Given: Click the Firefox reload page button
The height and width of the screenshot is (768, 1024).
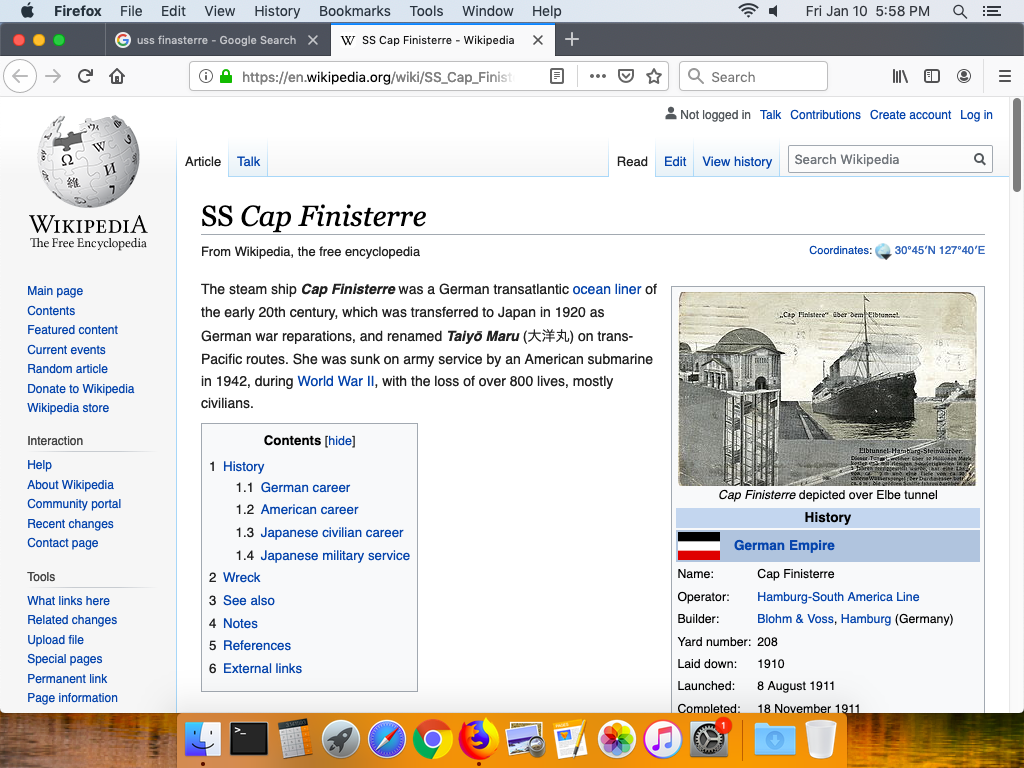Looking at the screenshot, I should pyautogui.click(x=86, y=77).
